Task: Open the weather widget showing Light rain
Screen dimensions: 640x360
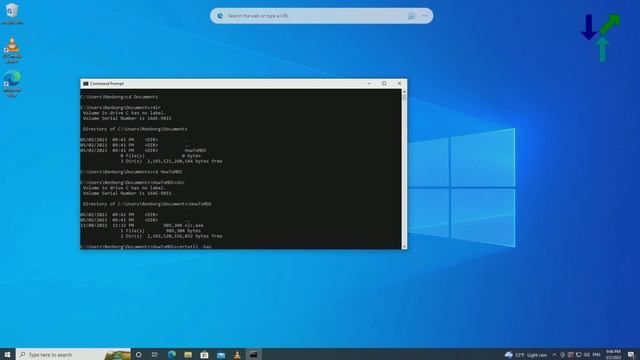Action: 526,355
